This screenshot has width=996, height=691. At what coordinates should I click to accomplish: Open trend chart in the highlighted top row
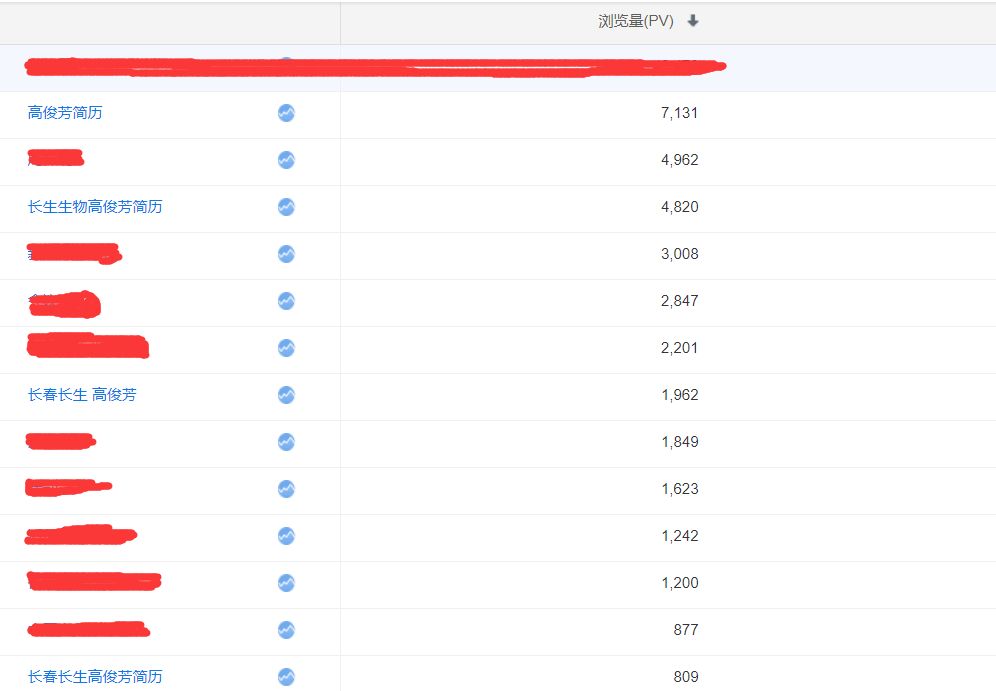coord(286,66)
